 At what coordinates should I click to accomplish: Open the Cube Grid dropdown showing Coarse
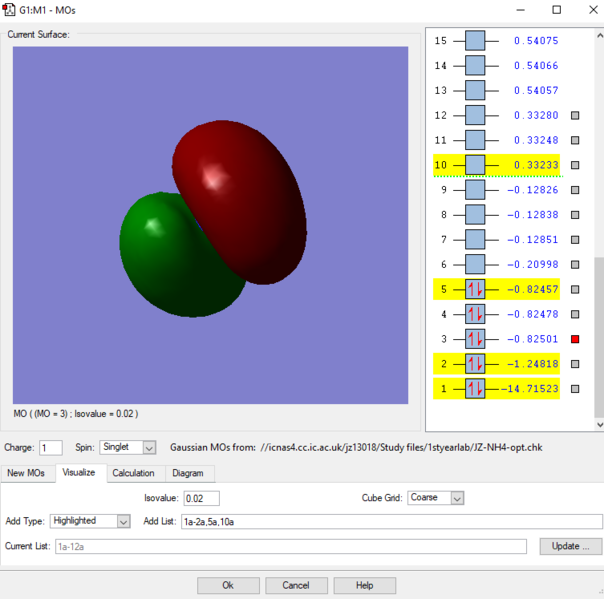click(x=435, y=498)
